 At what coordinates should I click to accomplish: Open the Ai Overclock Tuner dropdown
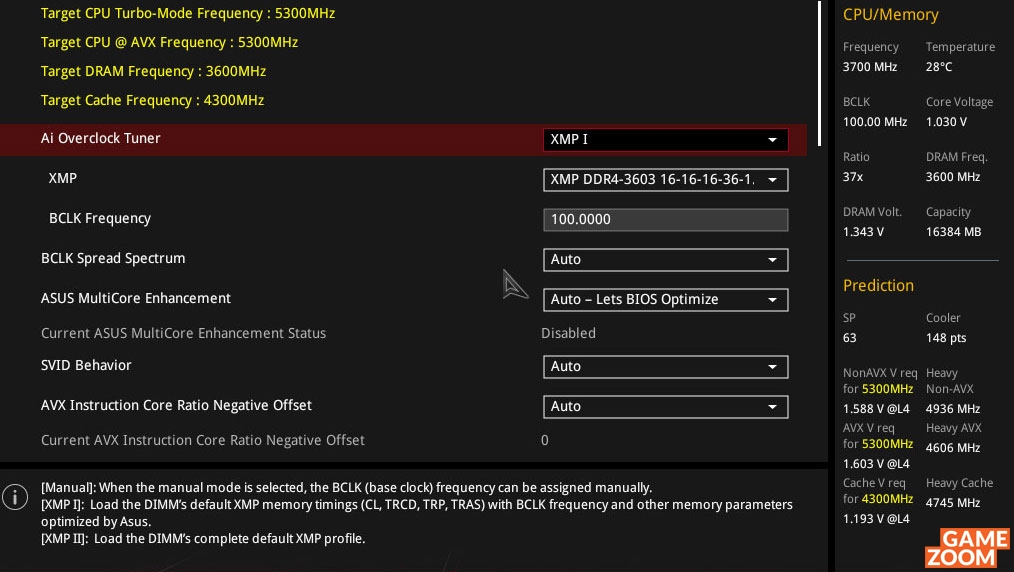click(x=665, y=140)
